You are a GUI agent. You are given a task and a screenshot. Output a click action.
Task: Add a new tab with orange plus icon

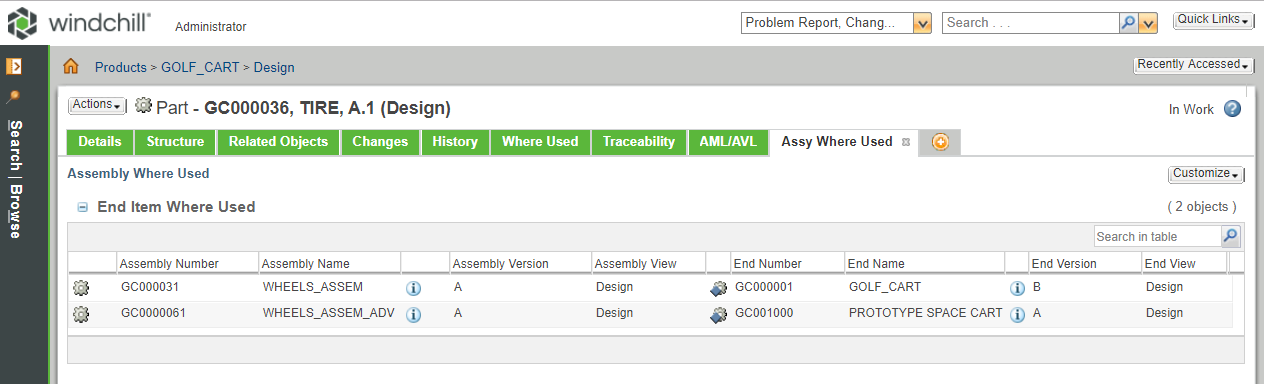pos(940,142)
